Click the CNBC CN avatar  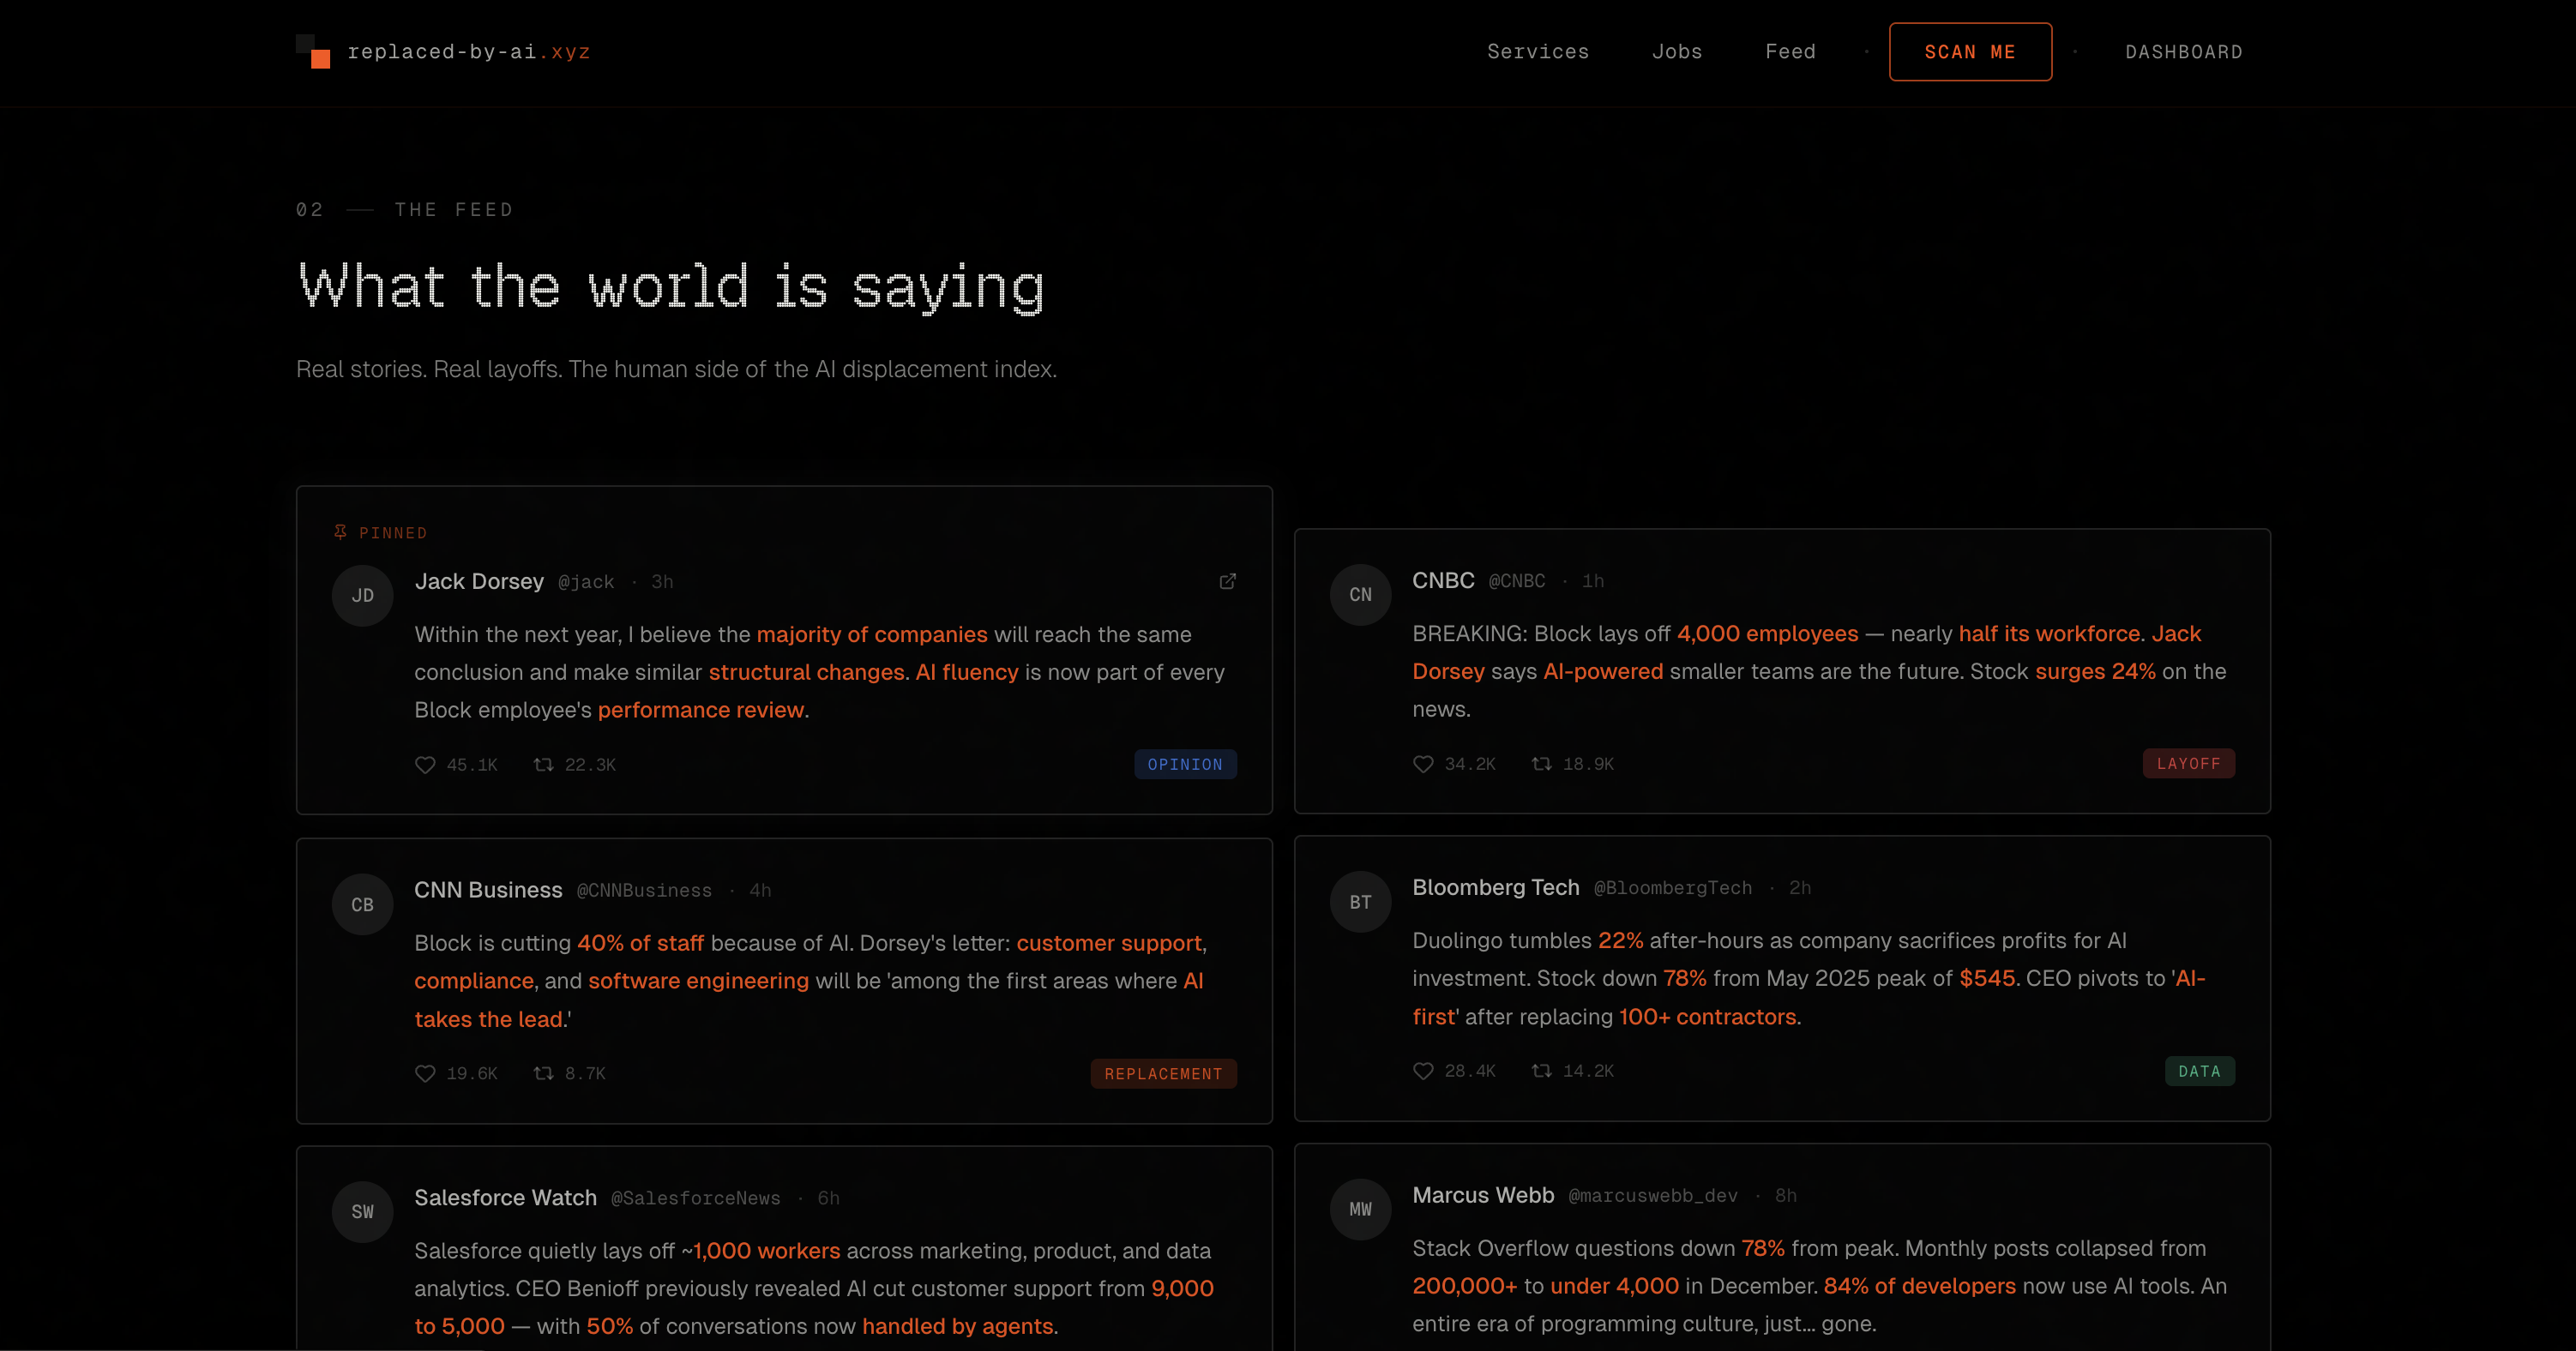coord(1360,594)
